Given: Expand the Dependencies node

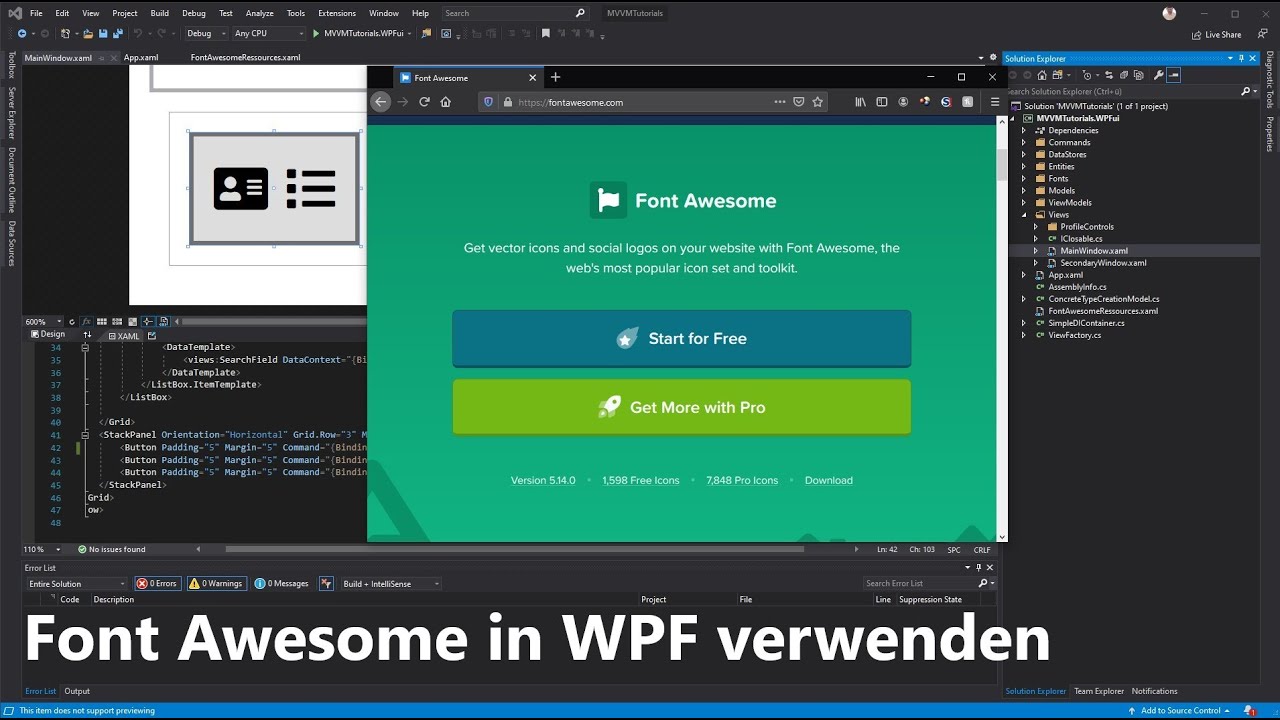Looking at the screenshot, I should pos(1023,130).
